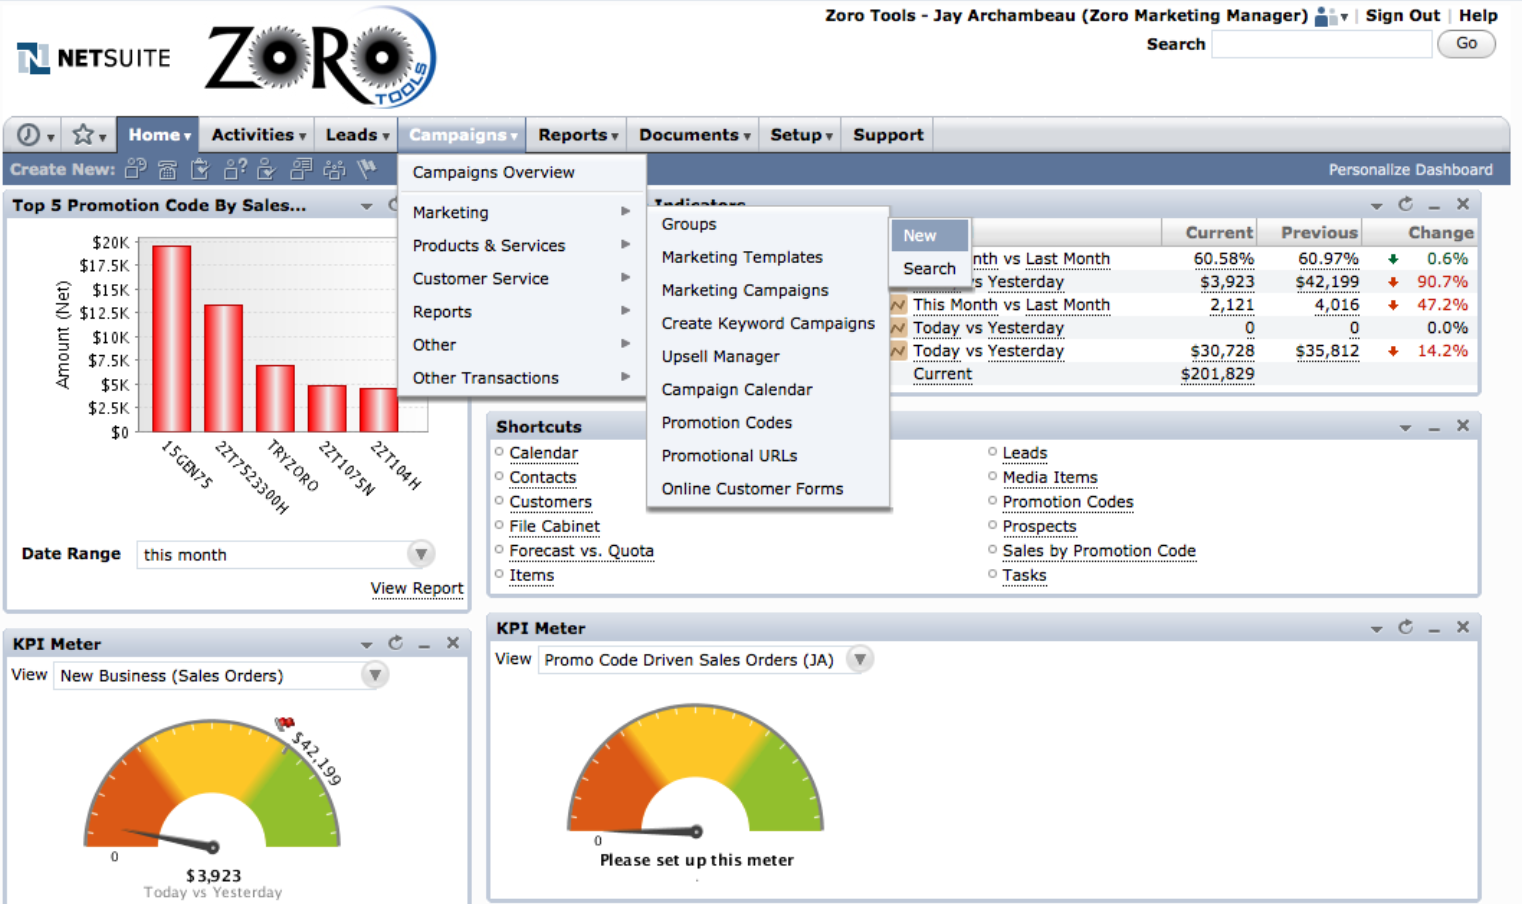Click the Zoro Tools logo
Screen dimensions: 1522x904
click(321, 57)
